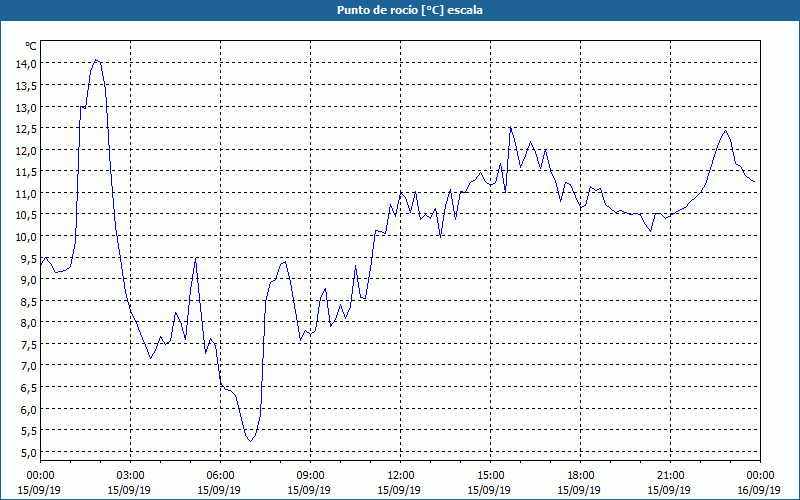Pick the 12,5 vertical axis value
The image size is (800, 500).
[x=26, y=129]
